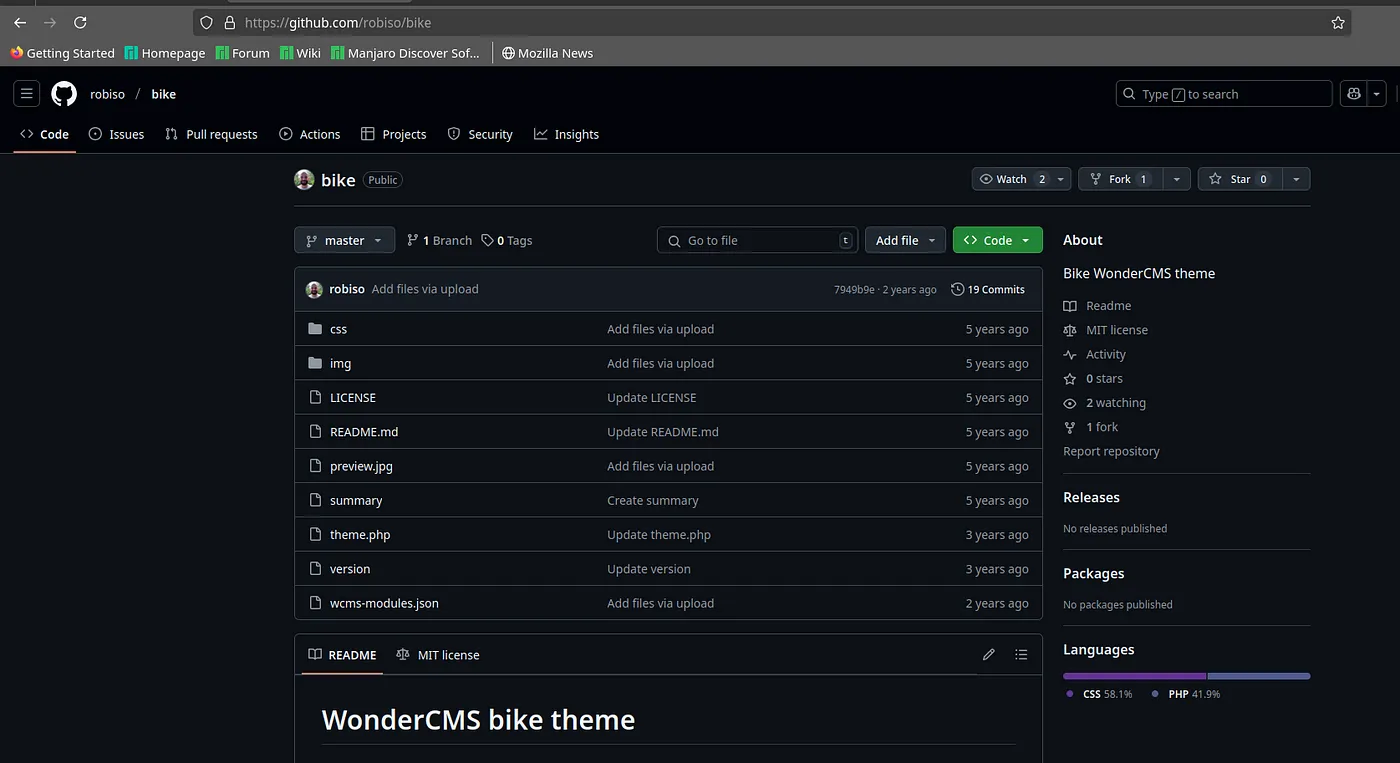This screenshot has width=1400, height=763.
Task: Open the GitHub global navigation hamburger menu
Action: (x=27, y=94)
